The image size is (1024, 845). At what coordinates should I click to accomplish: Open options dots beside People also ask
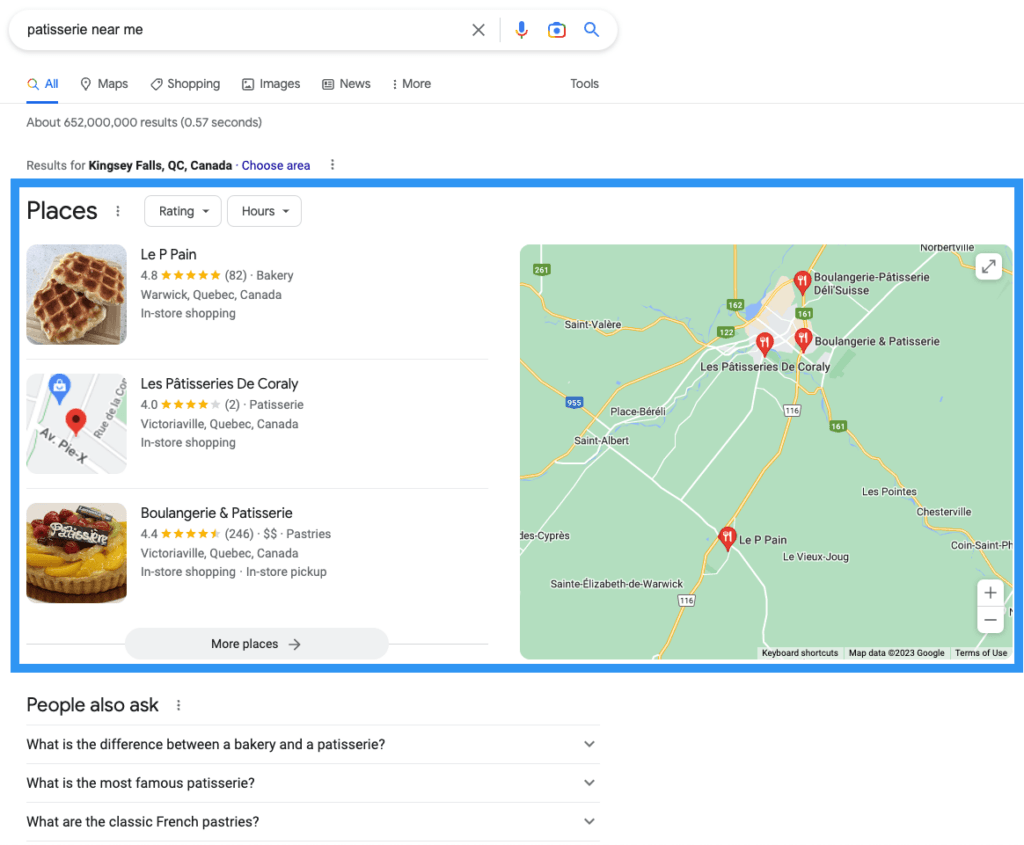(x=178, y=705)
